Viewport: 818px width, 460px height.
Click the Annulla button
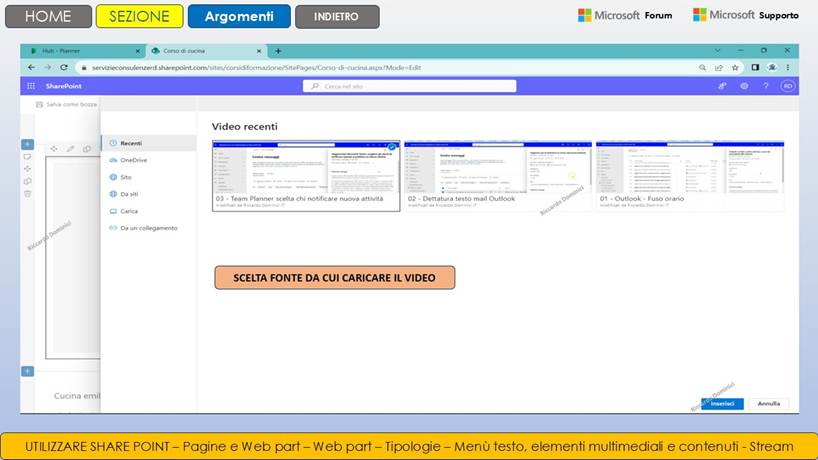coord(768,404)
